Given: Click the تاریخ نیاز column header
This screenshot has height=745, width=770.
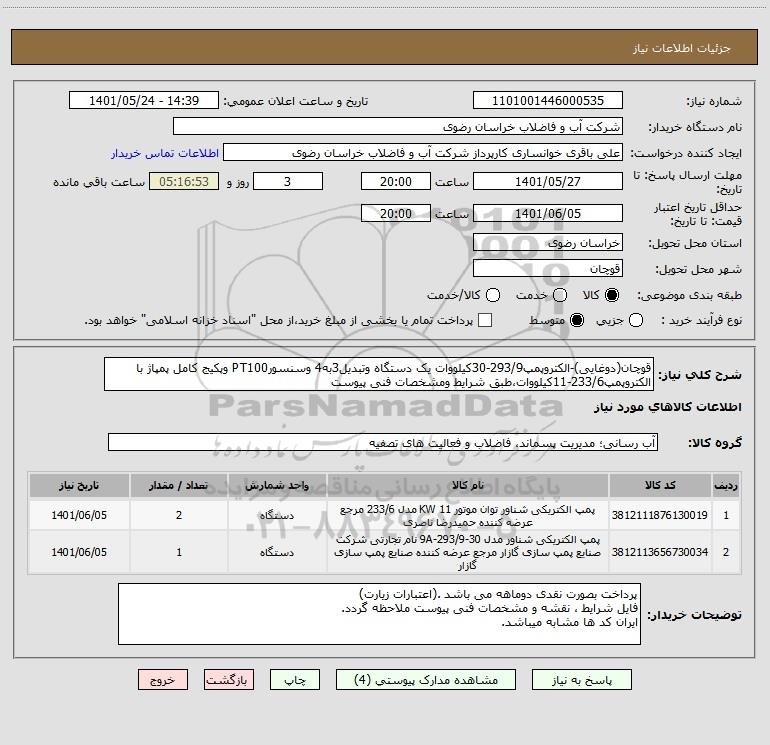Looking at the screenshot, I should click(x=79, y=485).
